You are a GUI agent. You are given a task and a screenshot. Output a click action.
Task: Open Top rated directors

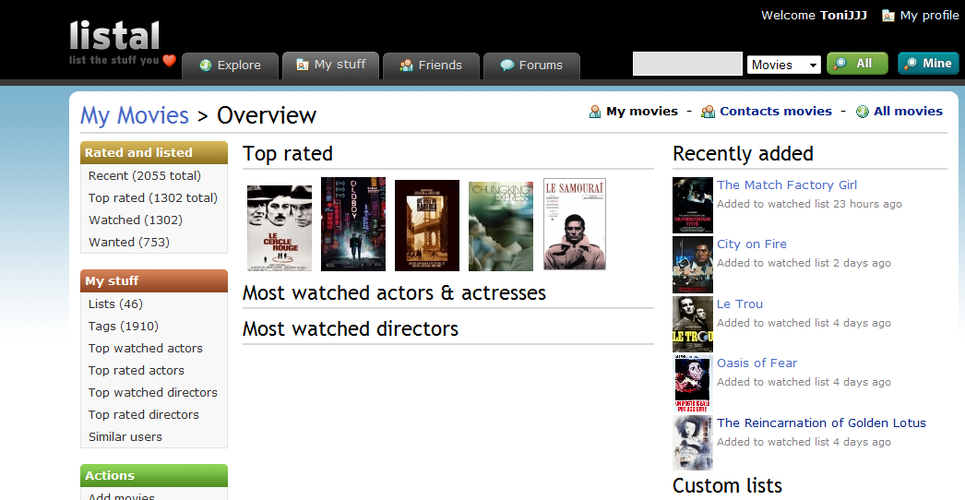tap(143, 414)
